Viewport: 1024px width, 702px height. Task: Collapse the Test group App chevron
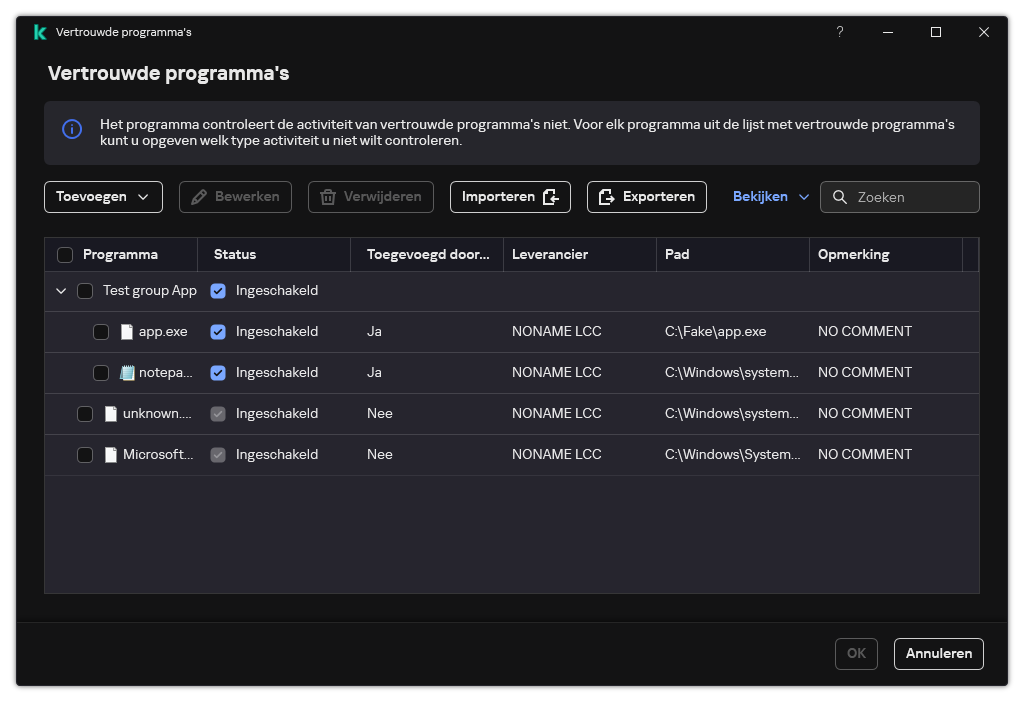click(61, 291)
